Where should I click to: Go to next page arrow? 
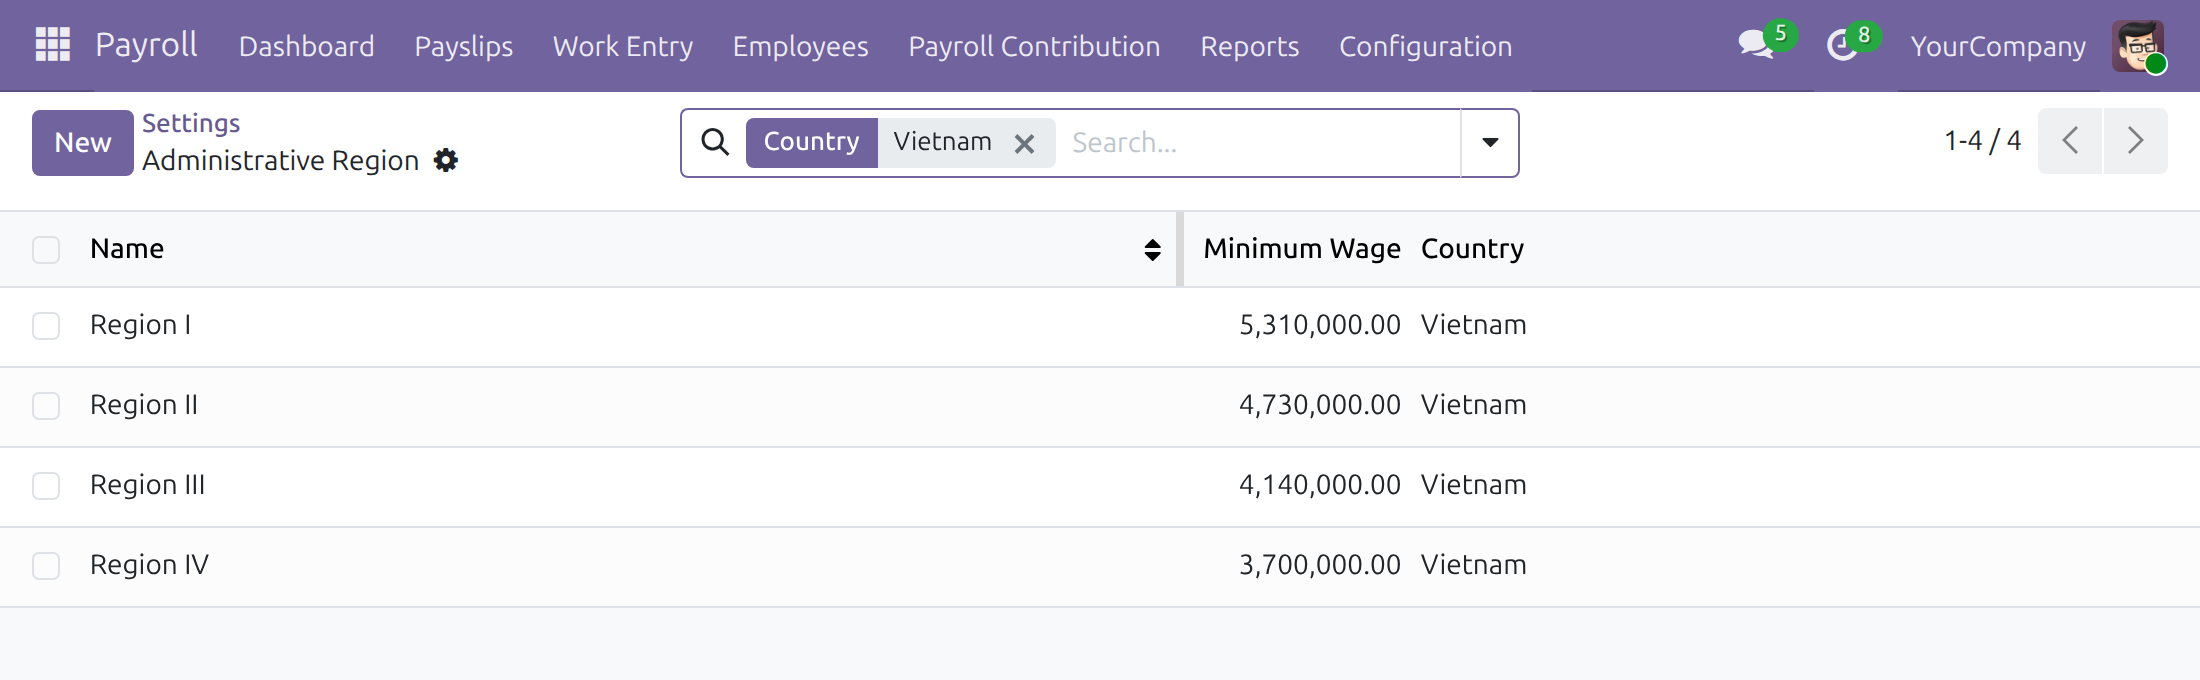[2135, 141]
